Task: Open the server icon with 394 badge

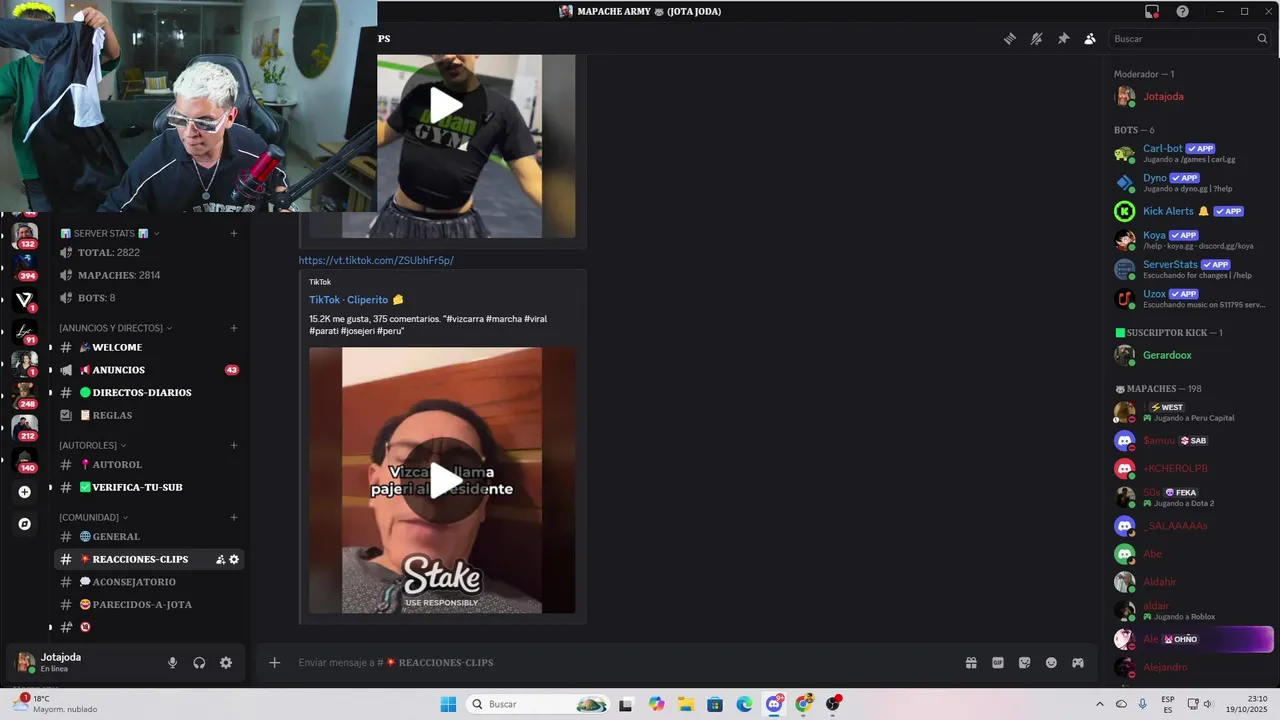Action: [25, 267]
